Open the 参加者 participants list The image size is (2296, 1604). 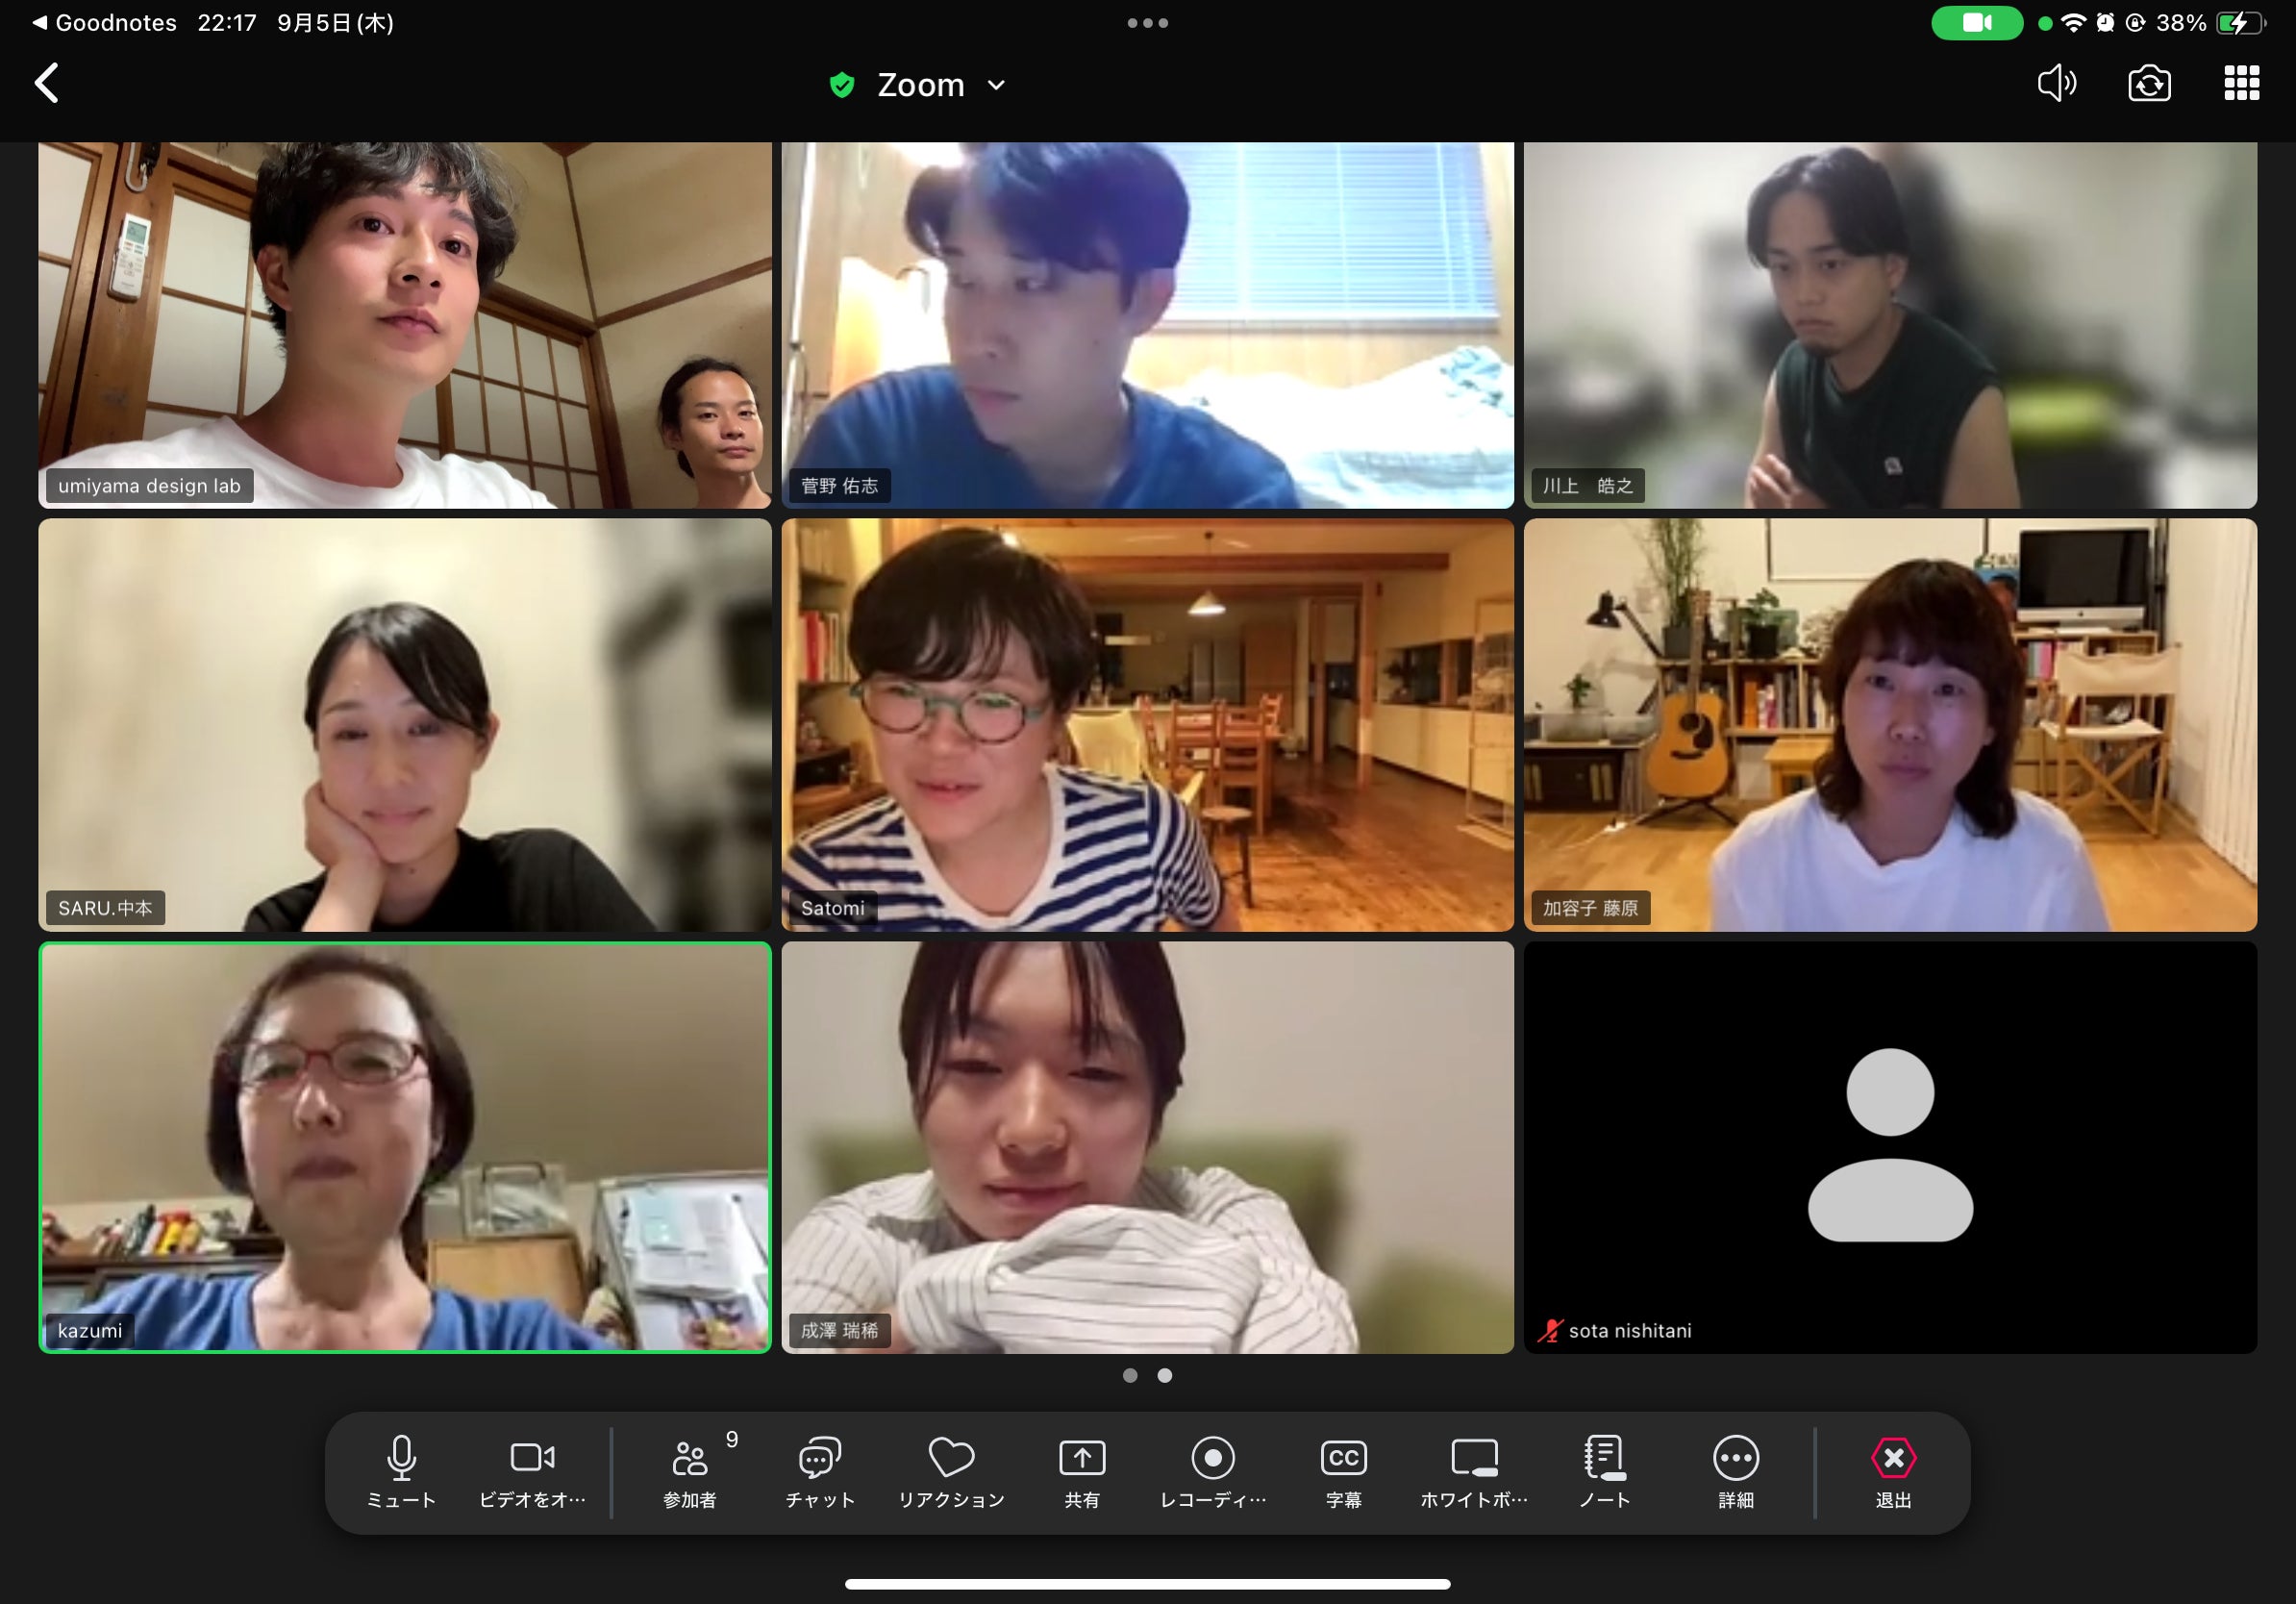tap(690, 1470)
